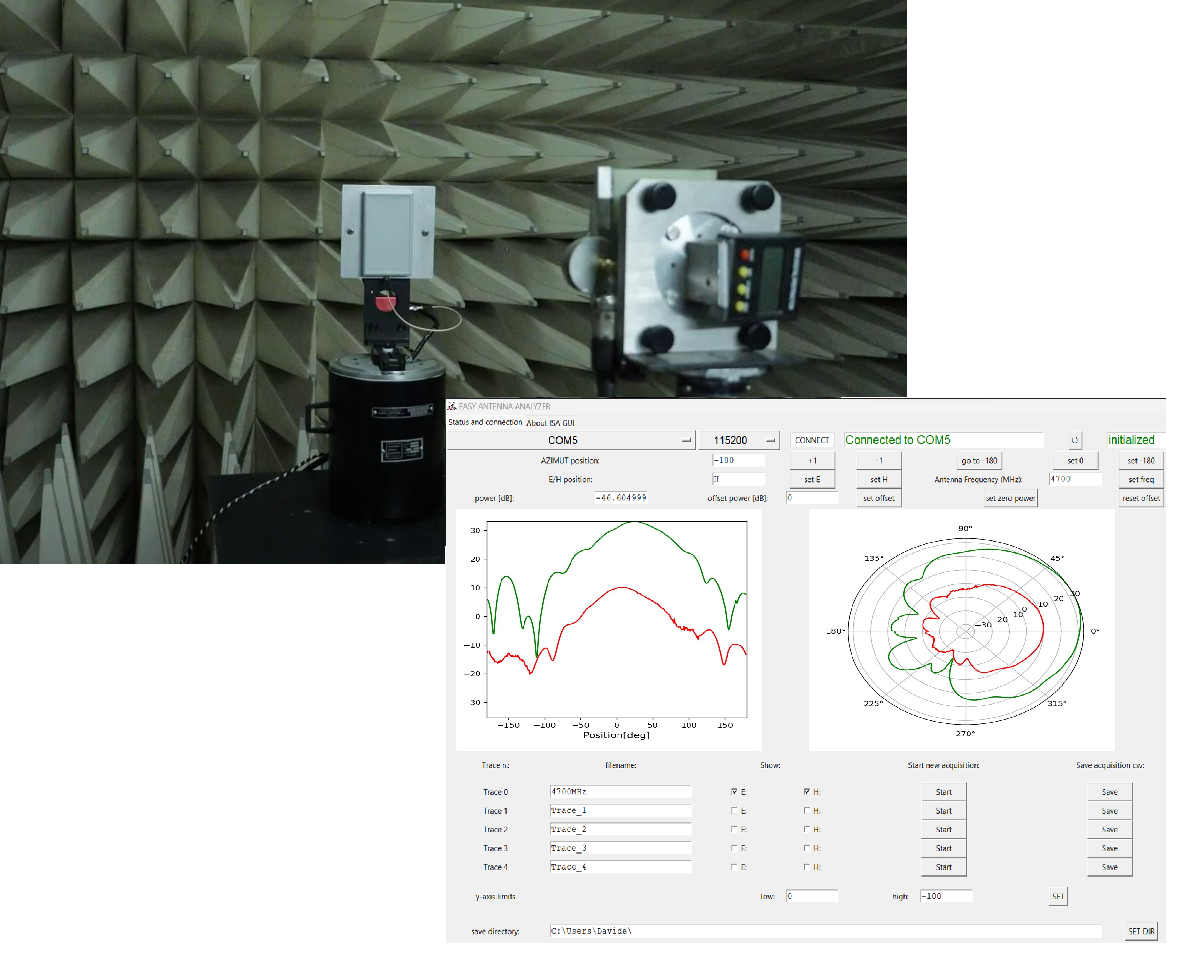Click the Easy Antenna Analyzer title bar icon

click(452, 407)
